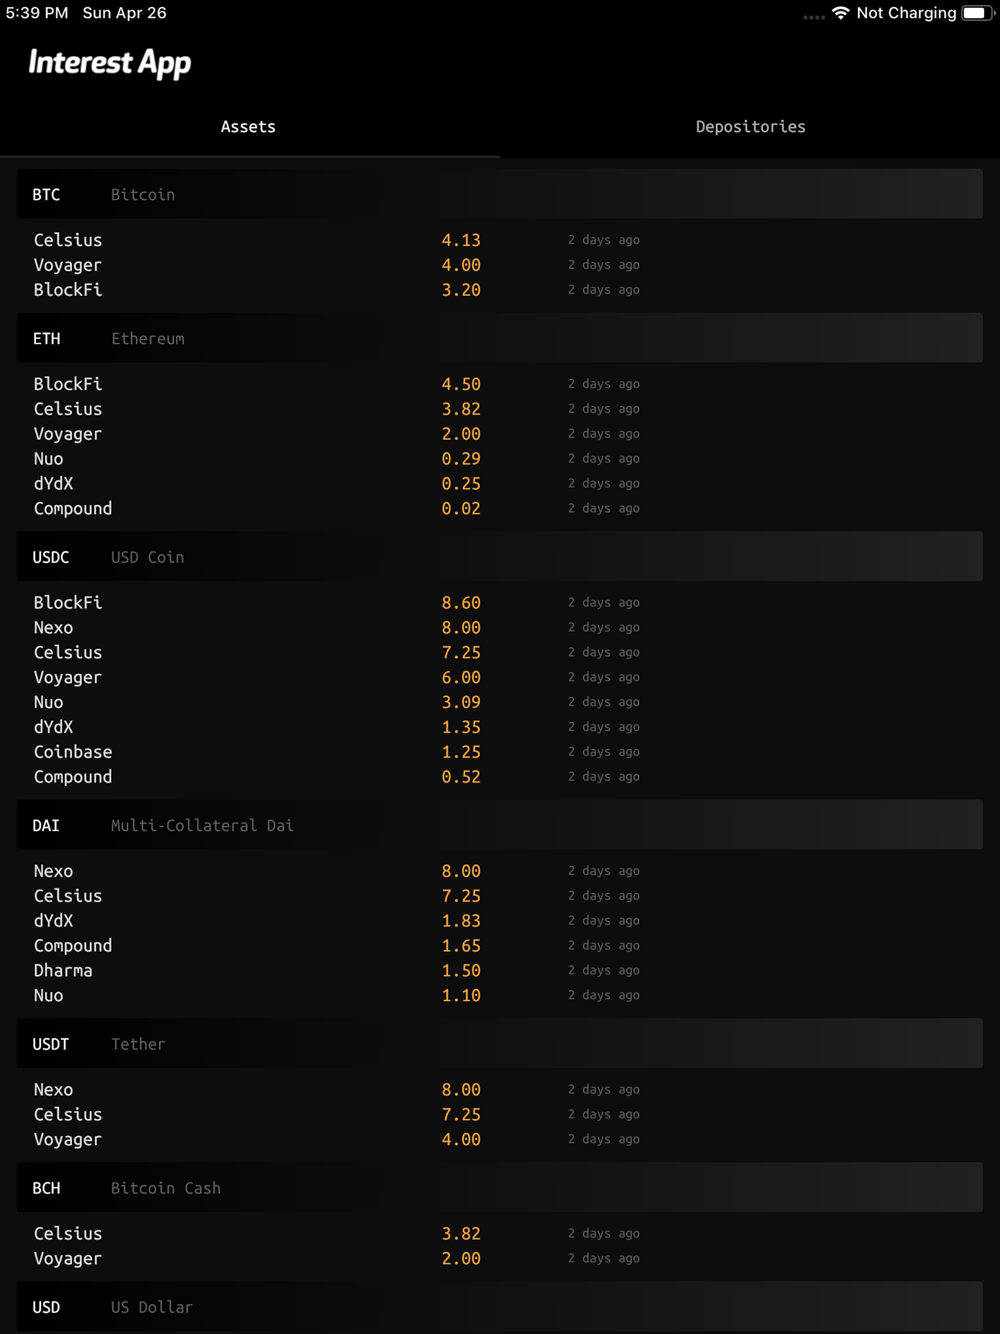Screen dimensions: 1000x1334
Task: Tap the BCH Bitcoin Cash header
Action: point(500,1188)
